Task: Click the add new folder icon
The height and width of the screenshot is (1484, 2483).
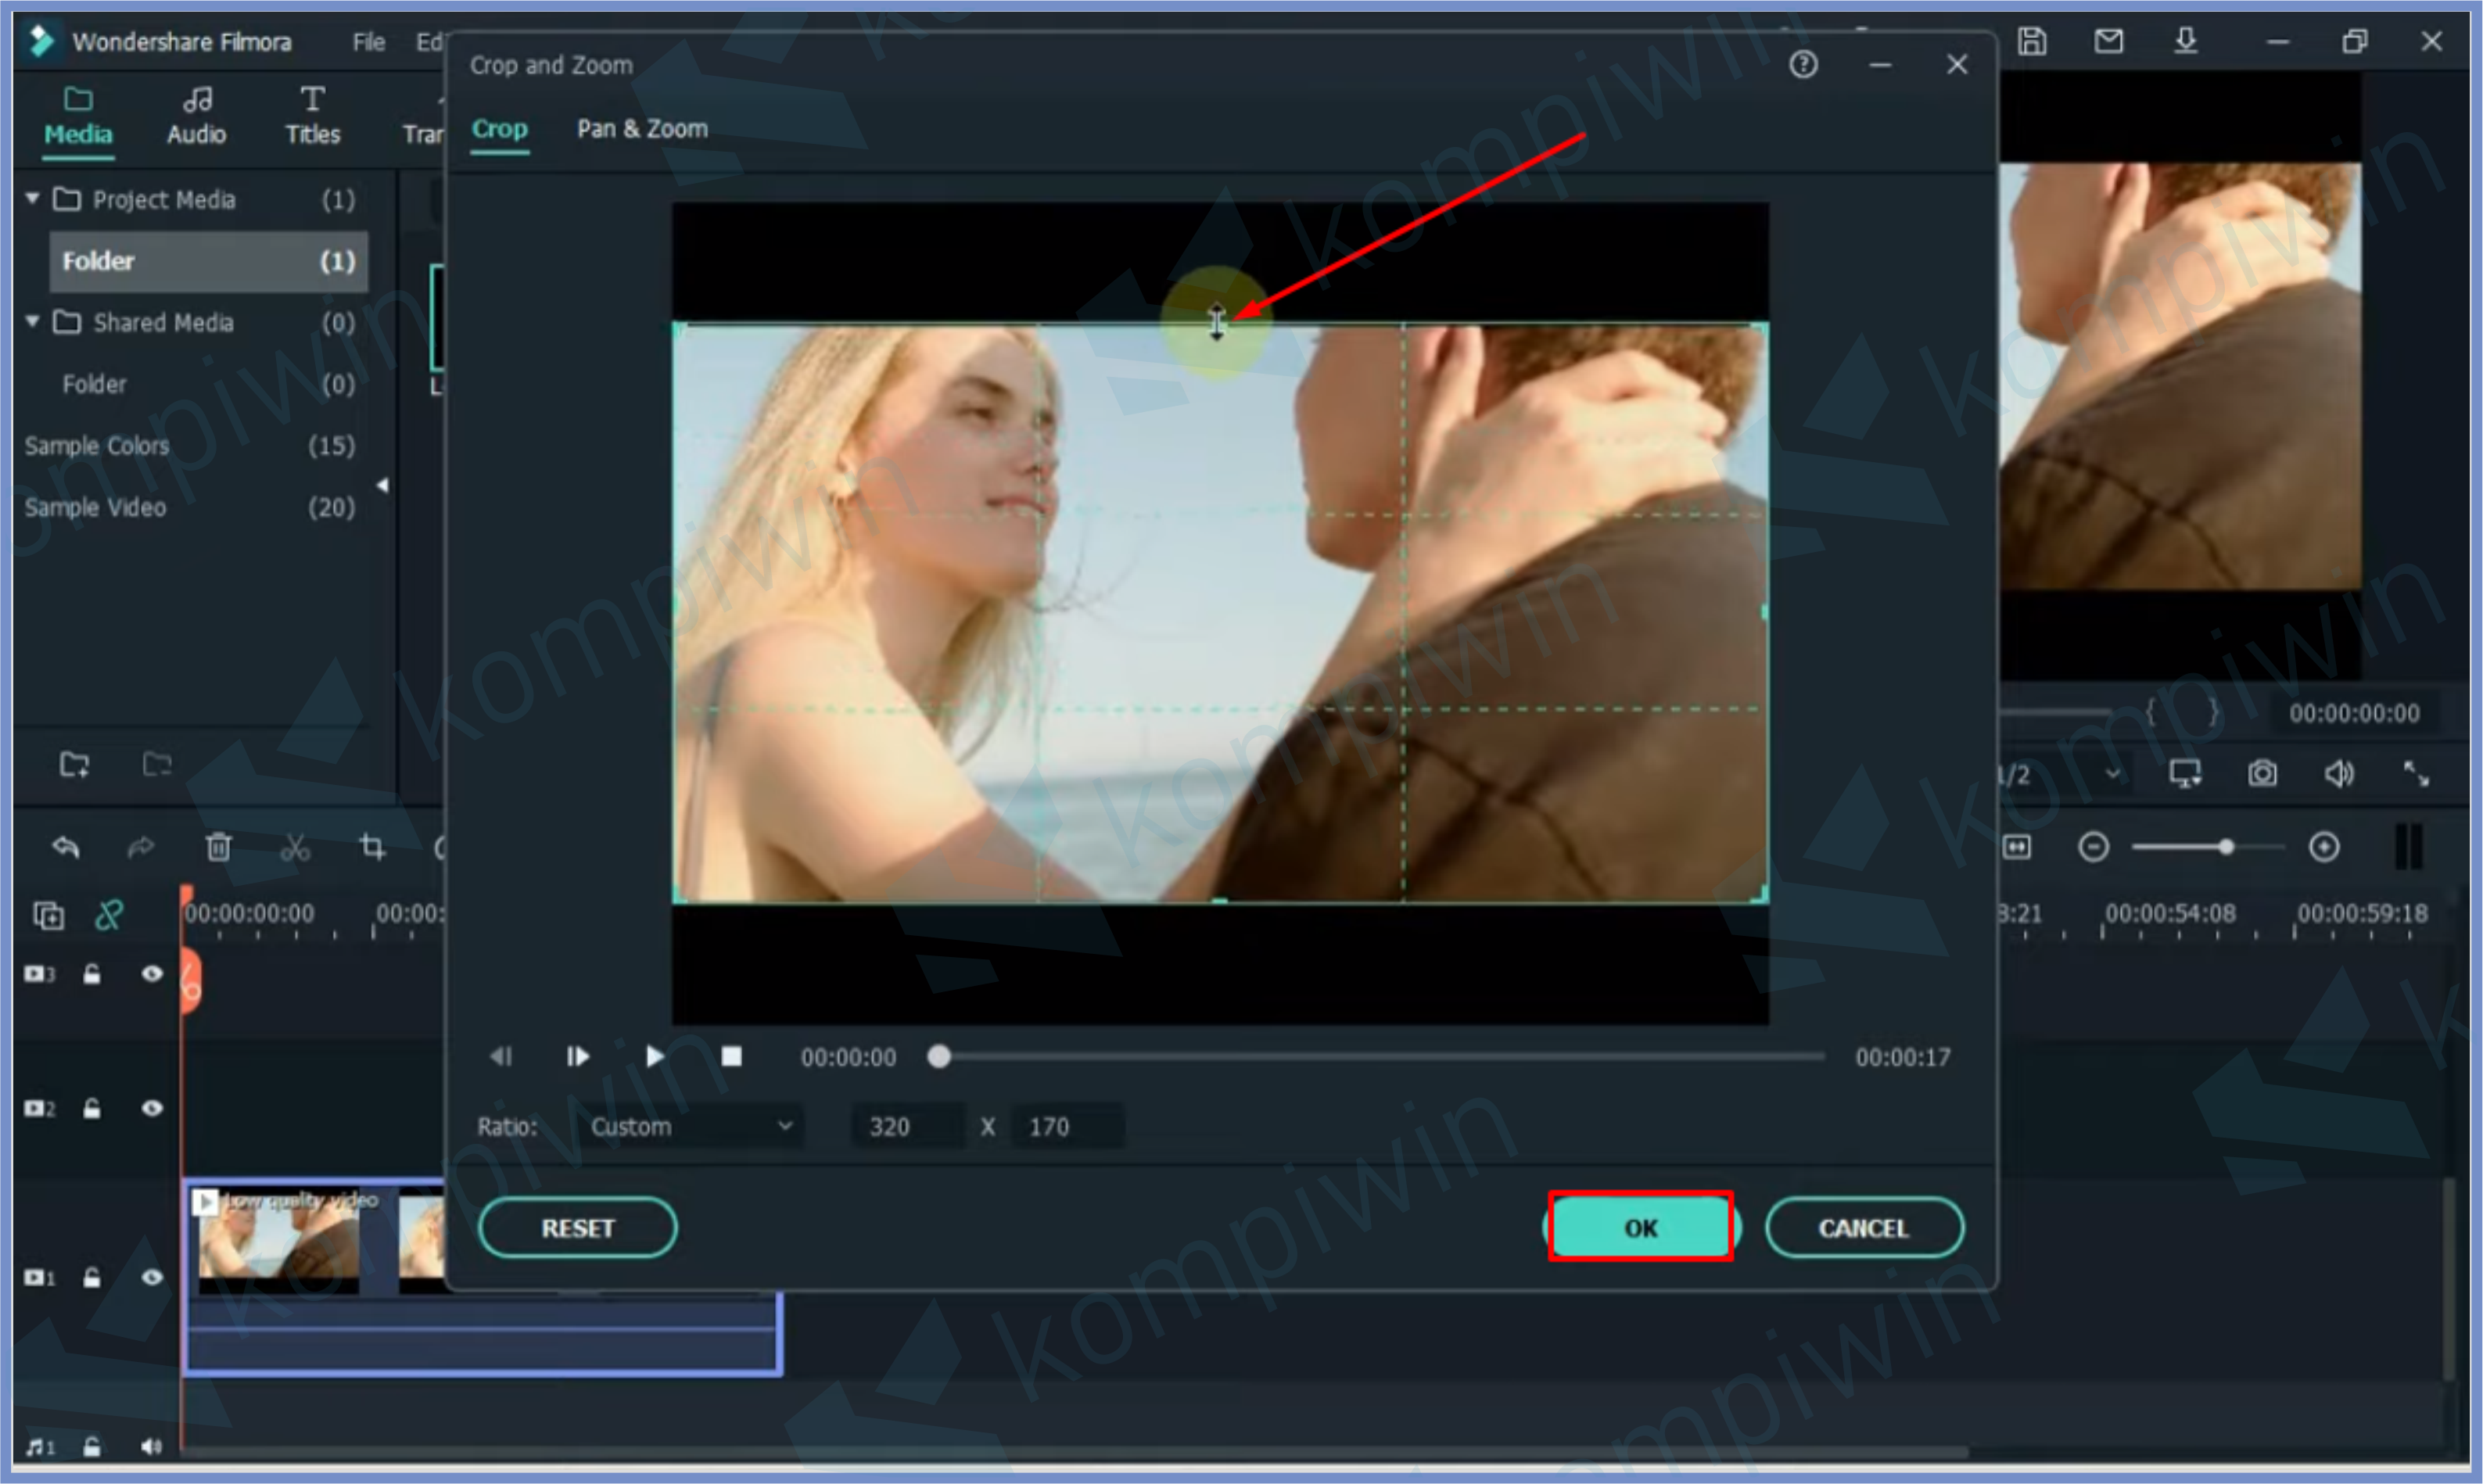Action: (74, 765)
